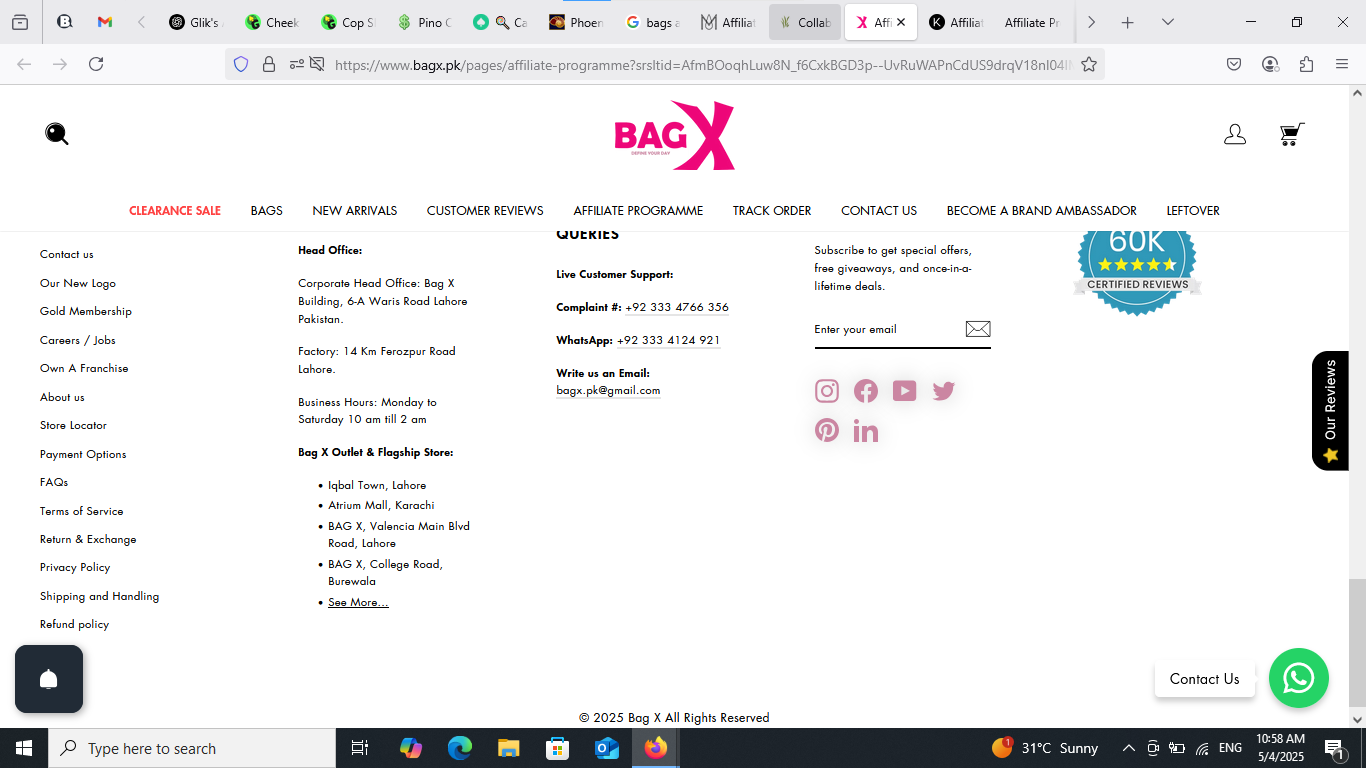Open the Clearance Sale menu item
1366x768 pixels.
(x=175, y=211)
